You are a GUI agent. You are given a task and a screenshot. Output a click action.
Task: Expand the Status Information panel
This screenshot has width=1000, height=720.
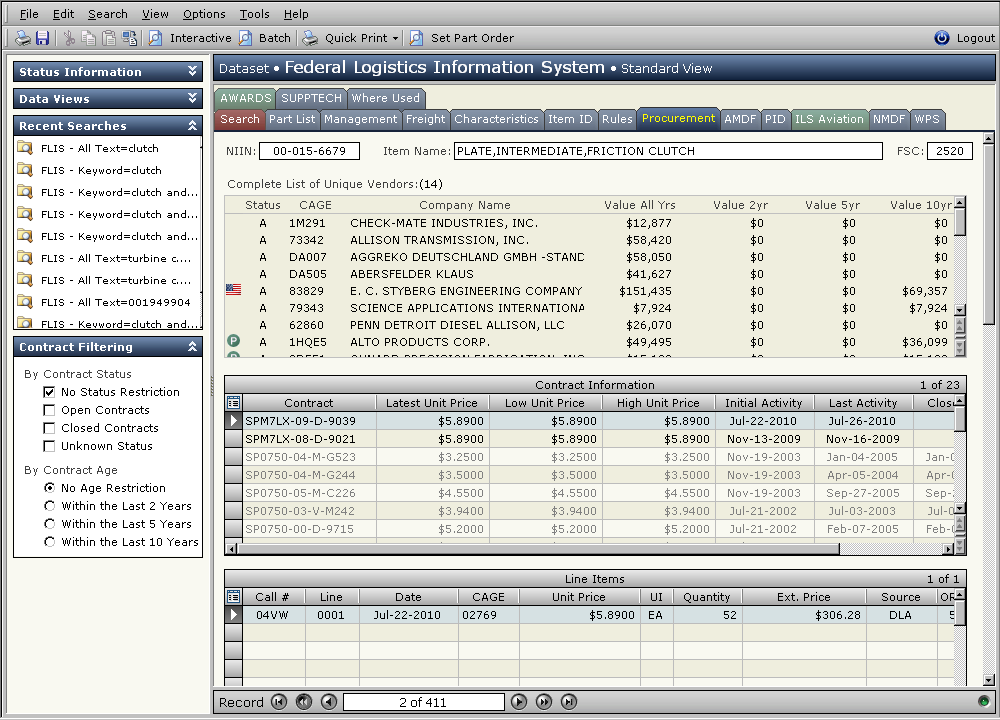(193, 72)
